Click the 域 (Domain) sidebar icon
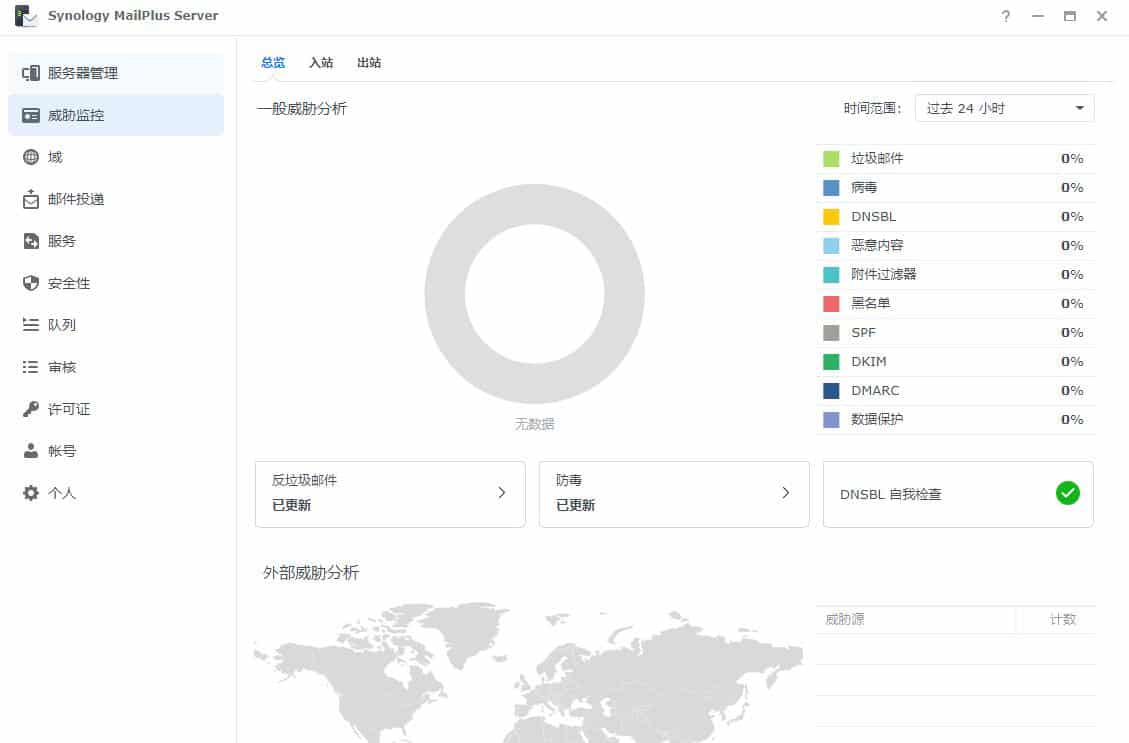The width and height of the screenshot is (1129, 743). pyautogui.click(x=64, y=156)
